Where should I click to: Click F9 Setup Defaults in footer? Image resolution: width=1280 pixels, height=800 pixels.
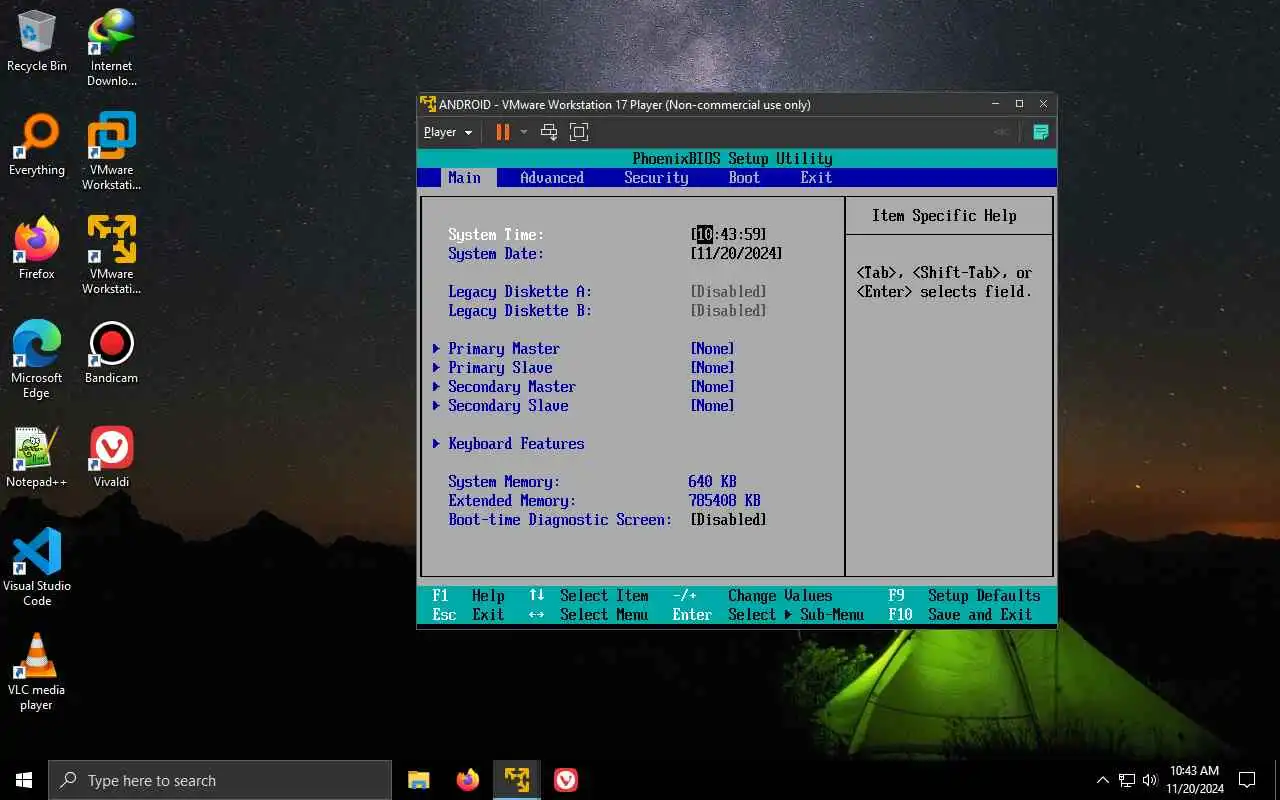coord(964,595)
